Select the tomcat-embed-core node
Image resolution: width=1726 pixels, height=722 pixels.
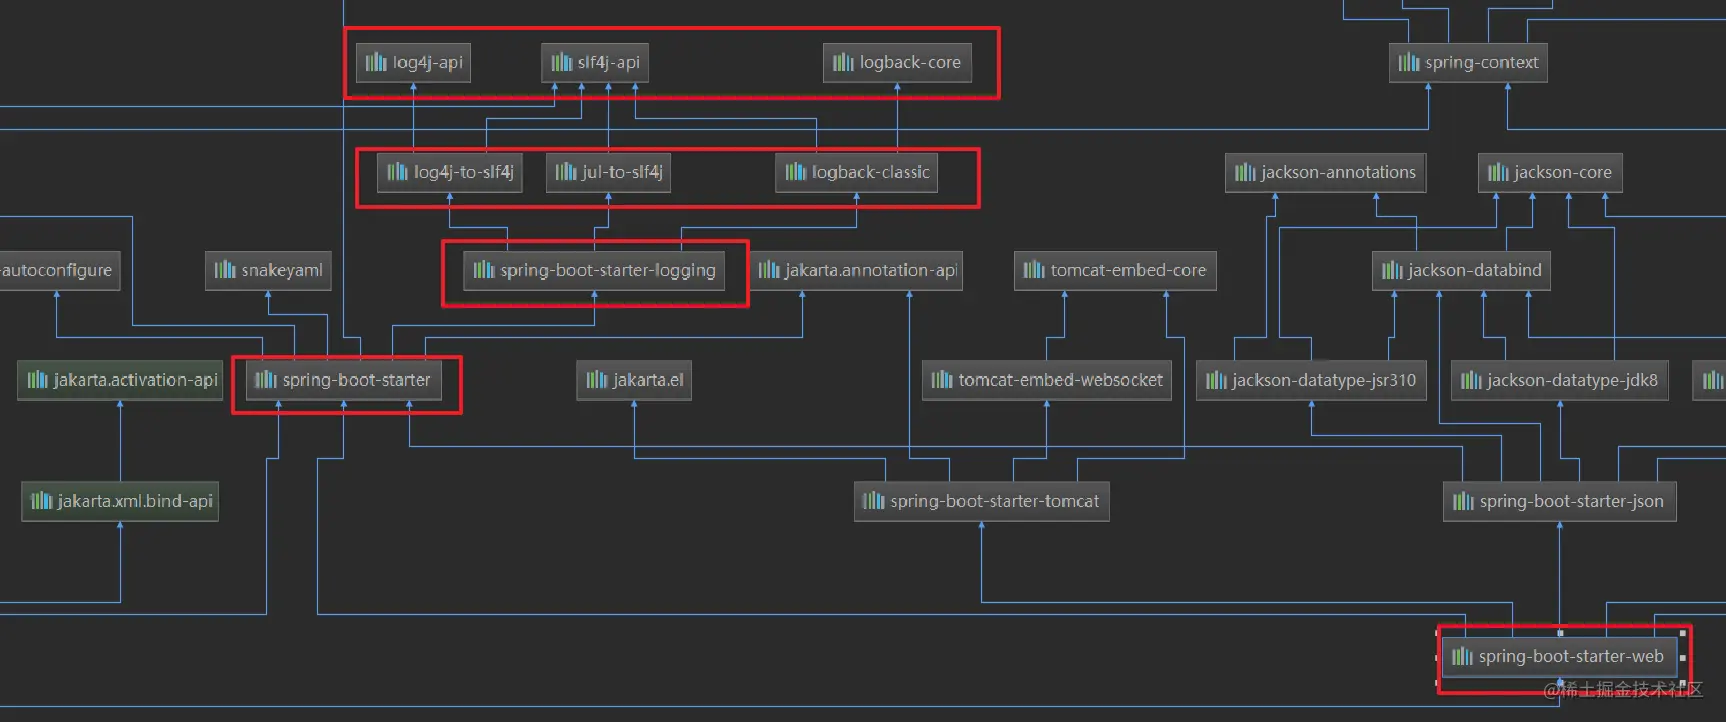point(1115,270)
